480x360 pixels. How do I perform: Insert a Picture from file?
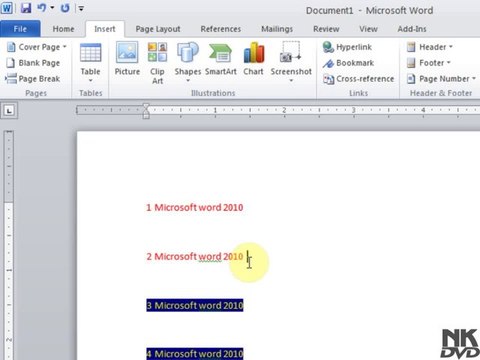click(127, 58)
